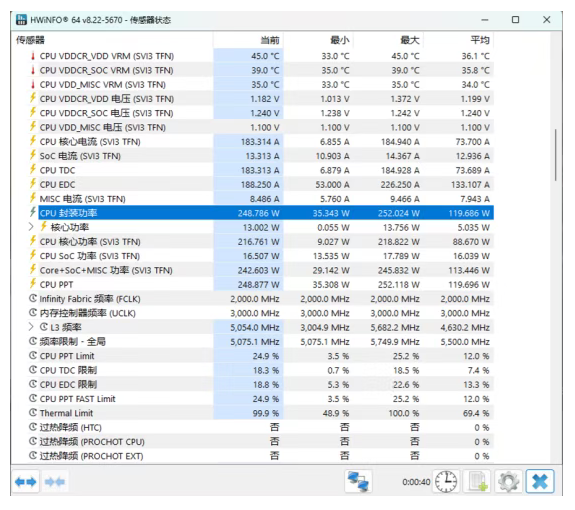Click the expand layout arrows icon
Image resolution: width=575 pixels, height=510 pixels.
(26, 481)
